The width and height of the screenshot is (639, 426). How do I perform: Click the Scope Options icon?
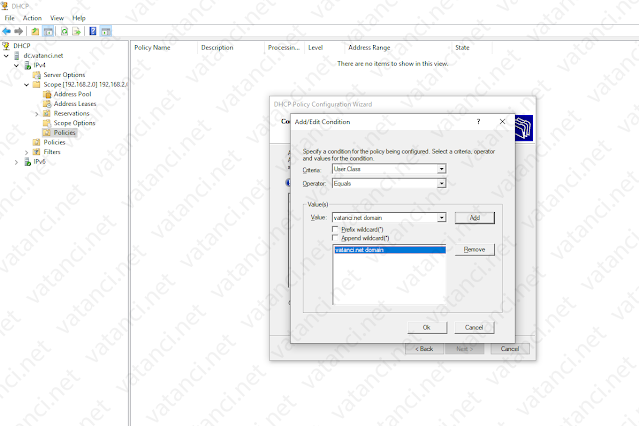47,123
